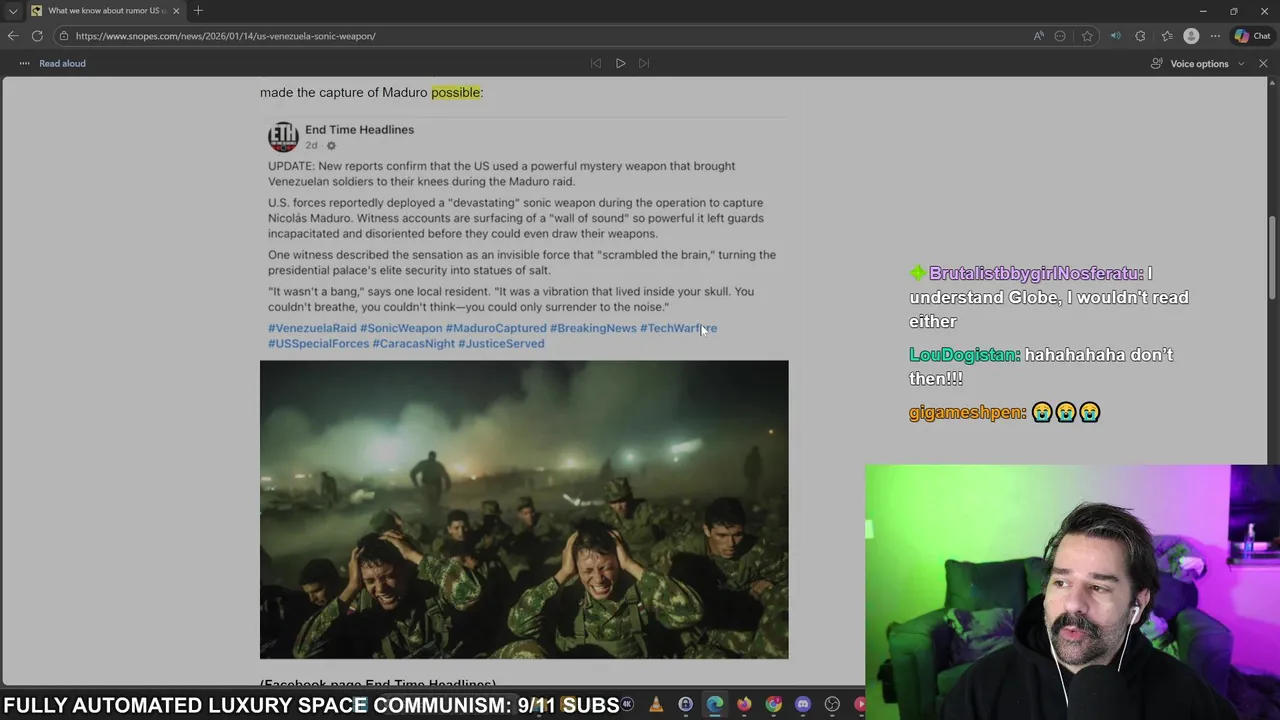Open the 4K downloader taskbar icon
The image size is (1280, 720).
pos(627,705)
